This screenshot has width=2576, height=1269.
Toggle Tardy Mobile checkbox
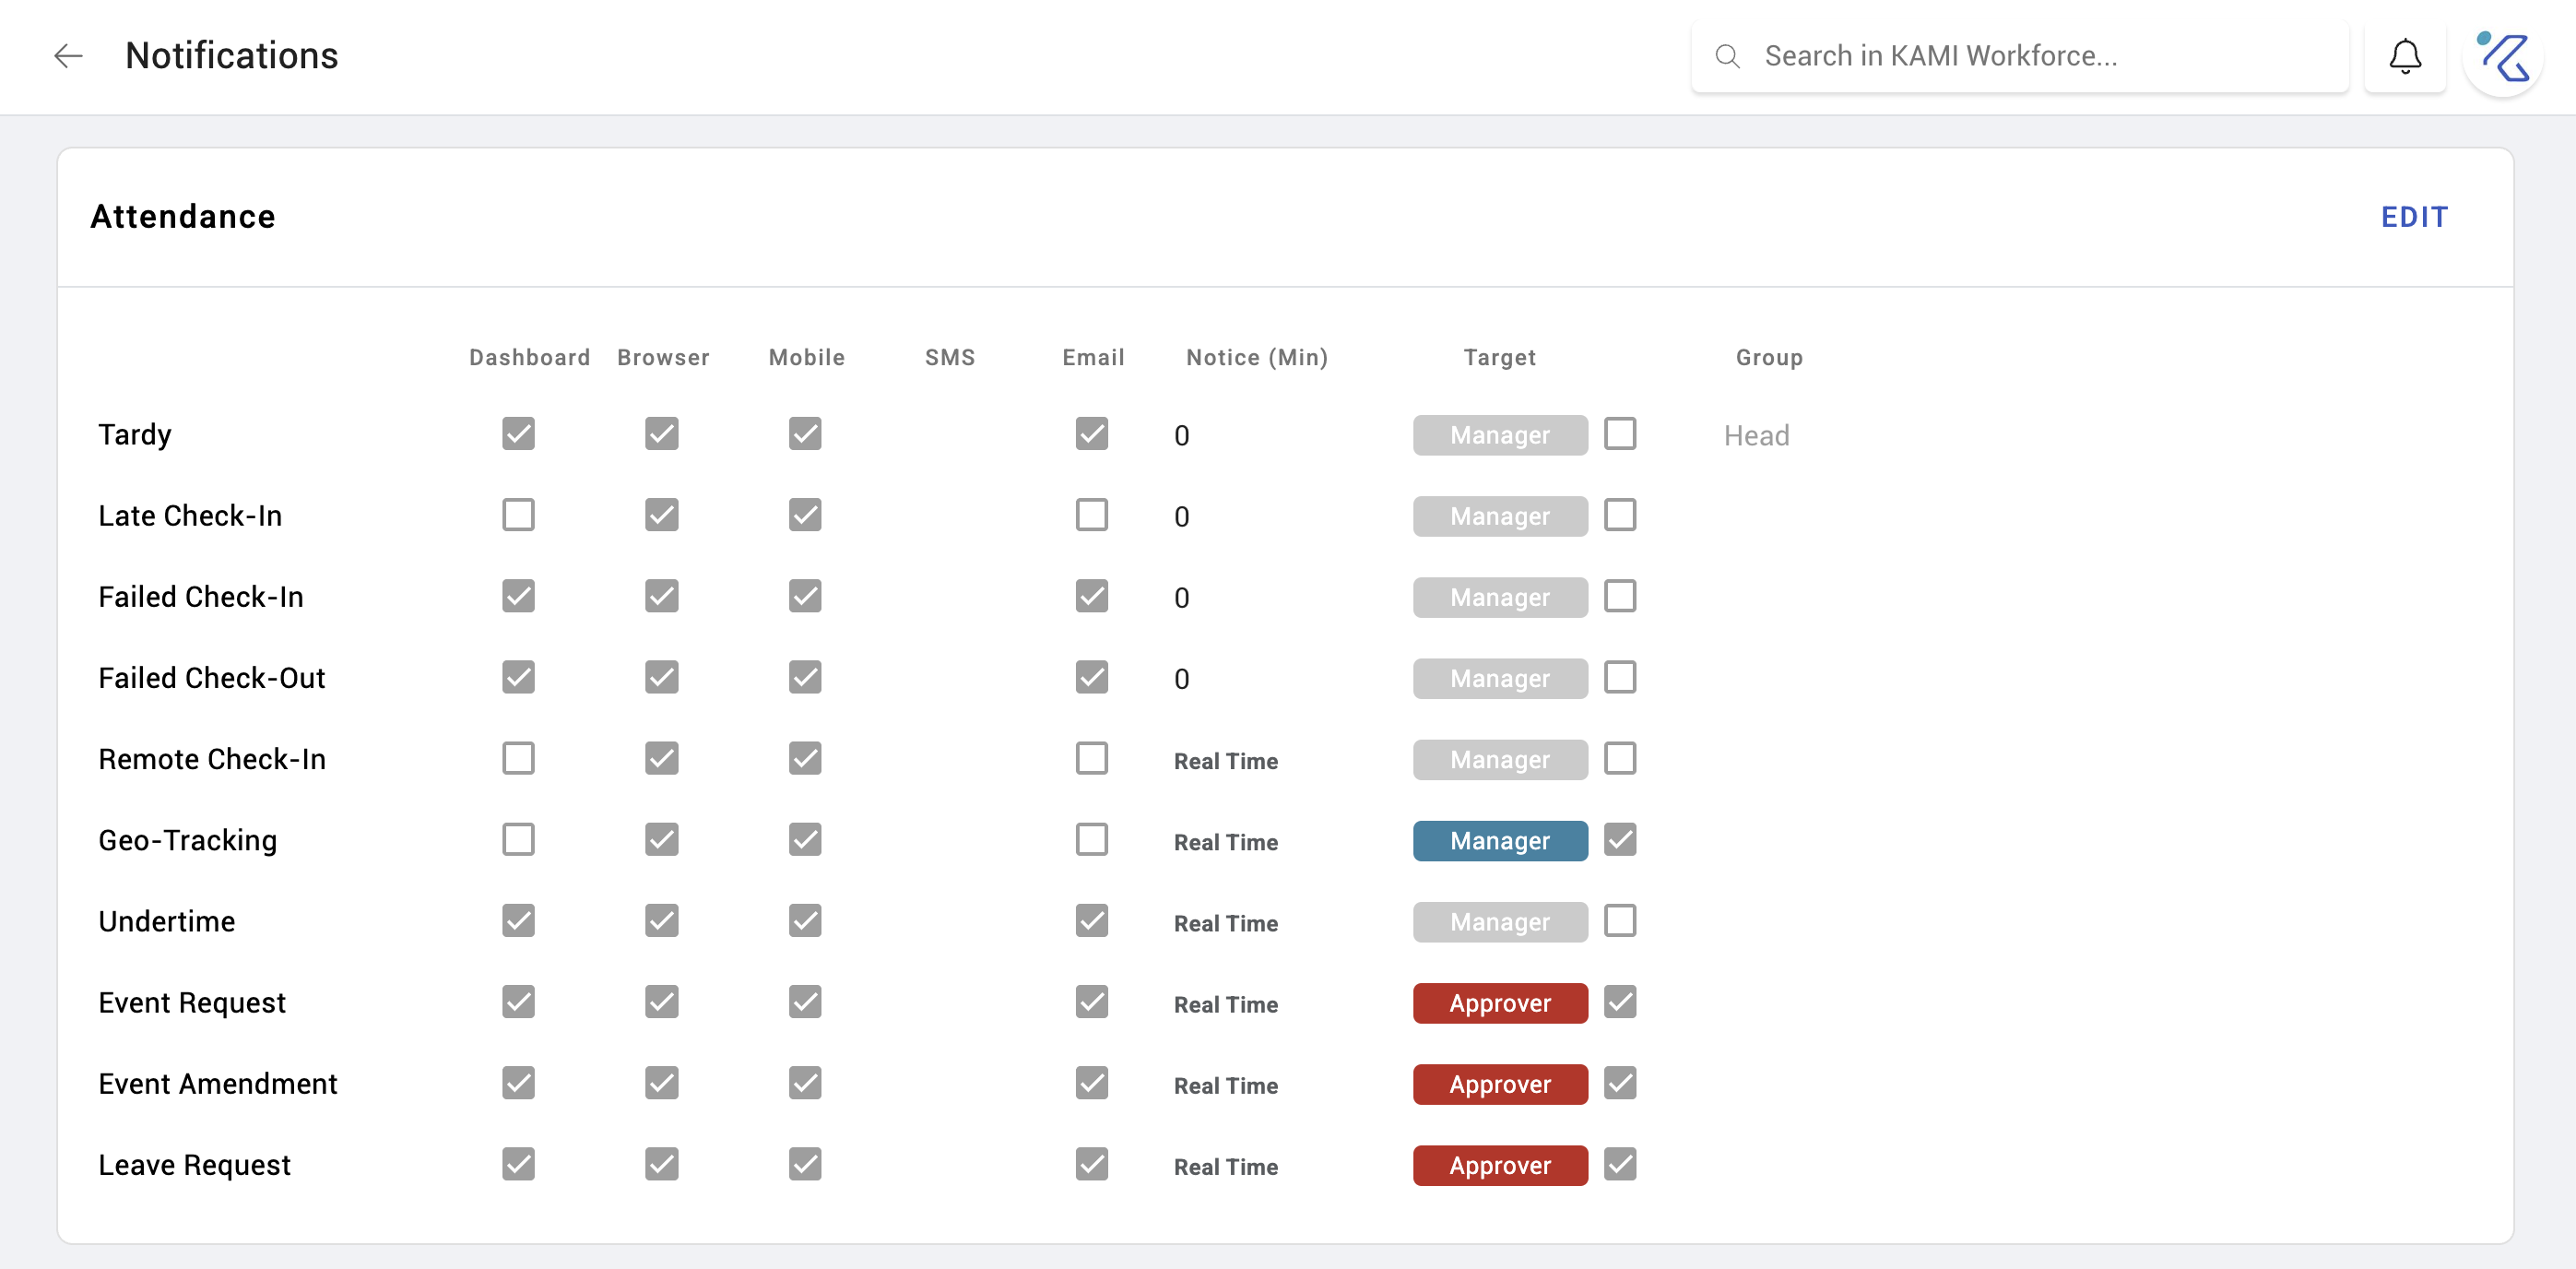point(805,434)
